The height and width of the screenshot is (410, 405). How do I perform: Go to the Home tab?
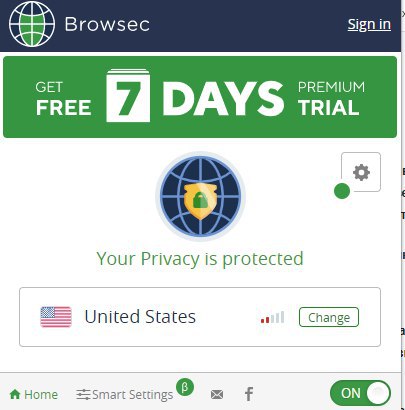click(34, 394)
